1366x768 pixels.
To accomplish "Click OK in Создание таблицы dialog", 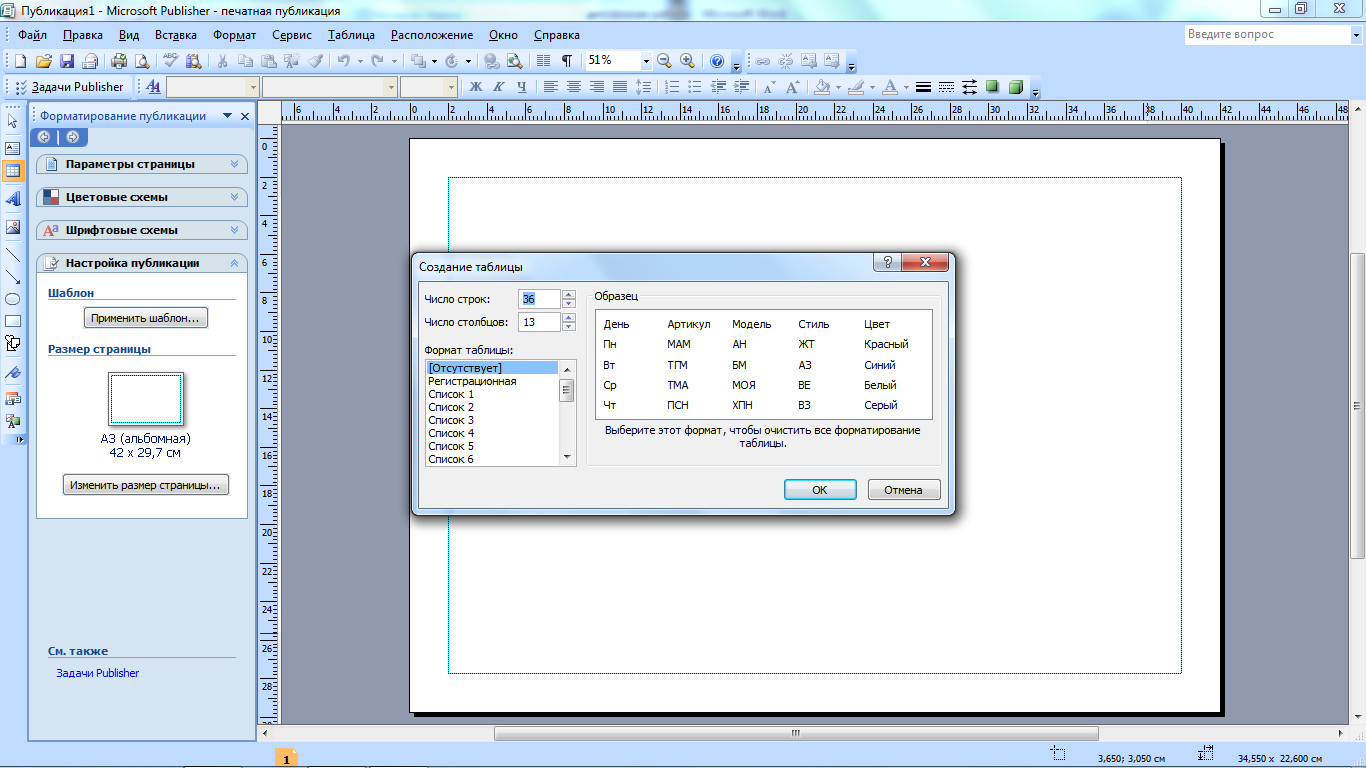I will tap(819, 490).
